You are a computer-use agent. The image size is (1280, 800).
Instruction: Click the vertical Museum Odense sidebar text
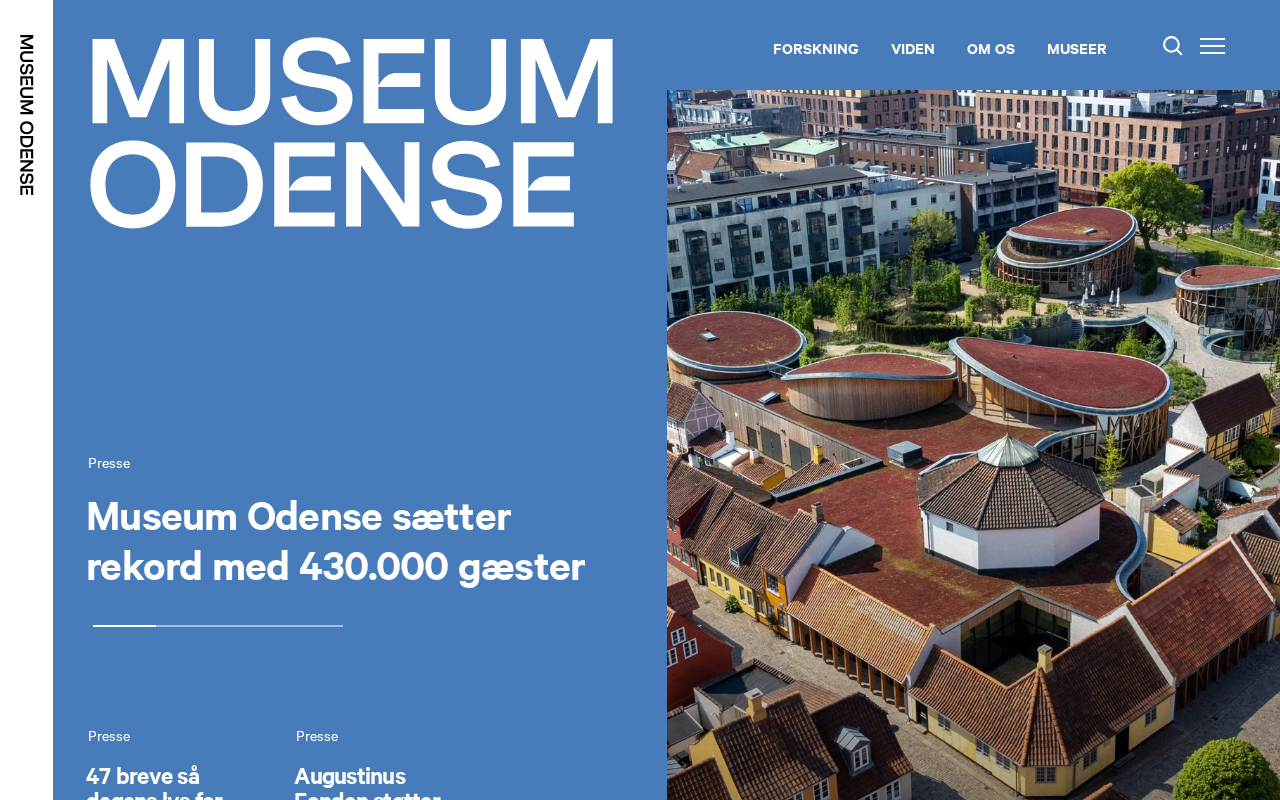pos(26,115)
